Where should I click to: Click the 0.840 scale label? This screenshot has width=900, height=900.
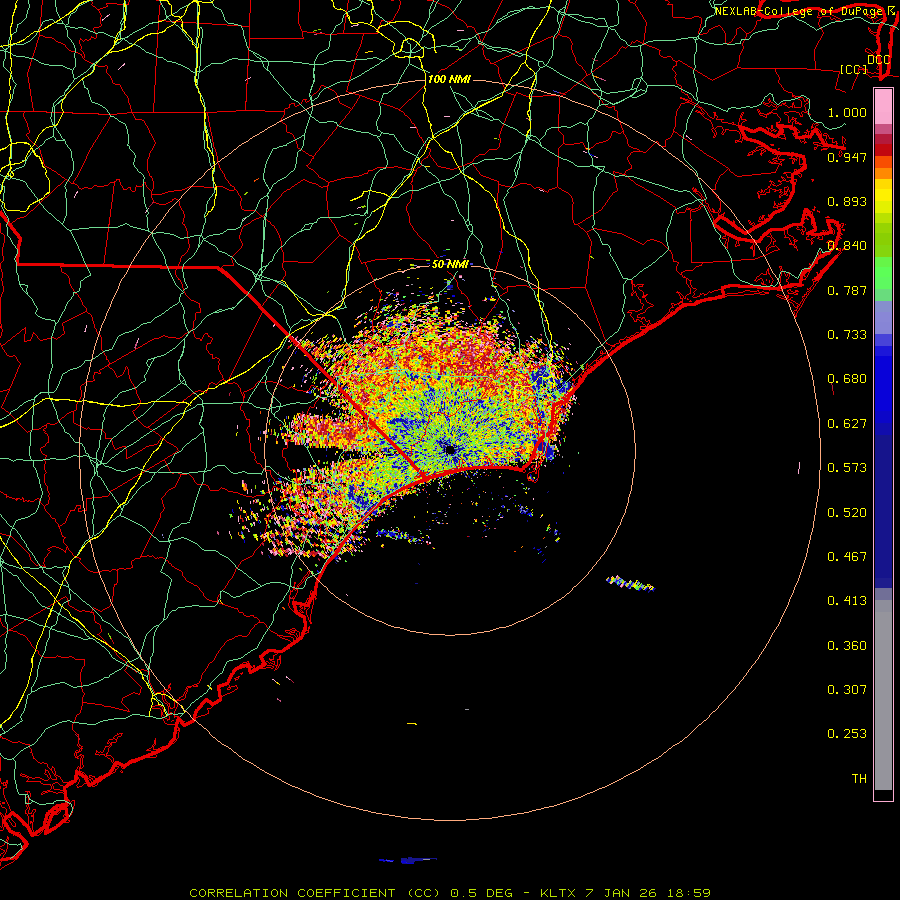pyautogui.click(x=847, y=246)
